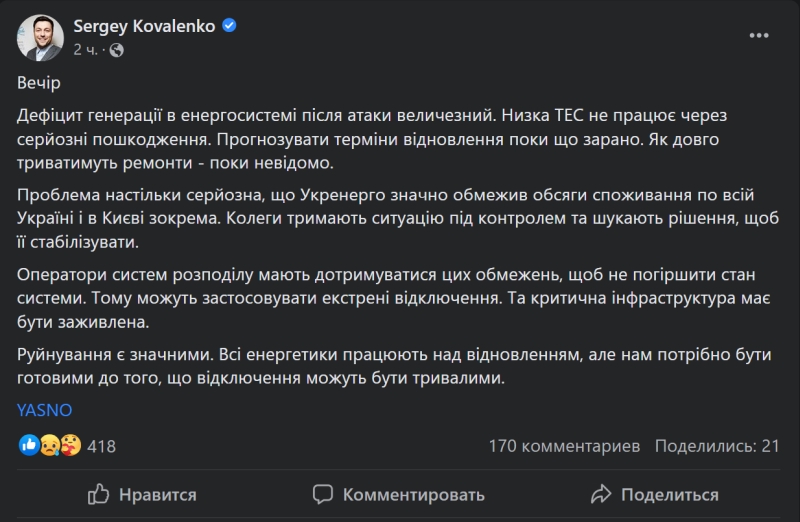Click the sad face reaction emoji
This screenshot has width=800, height=522.
click(x=48, y=445)
